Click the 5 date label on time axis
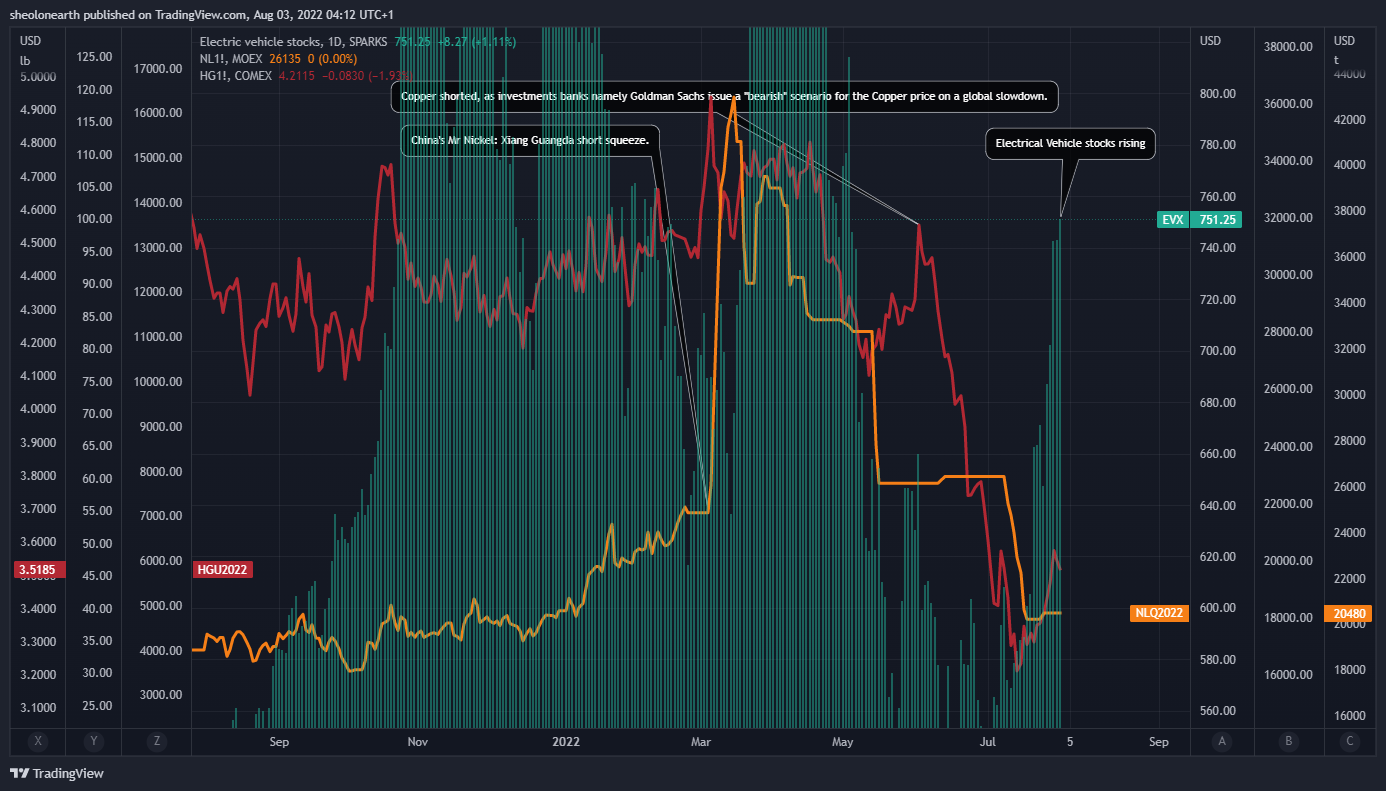The width and height of the screenshot is (1386, 791). click(x=1069, y=741)
